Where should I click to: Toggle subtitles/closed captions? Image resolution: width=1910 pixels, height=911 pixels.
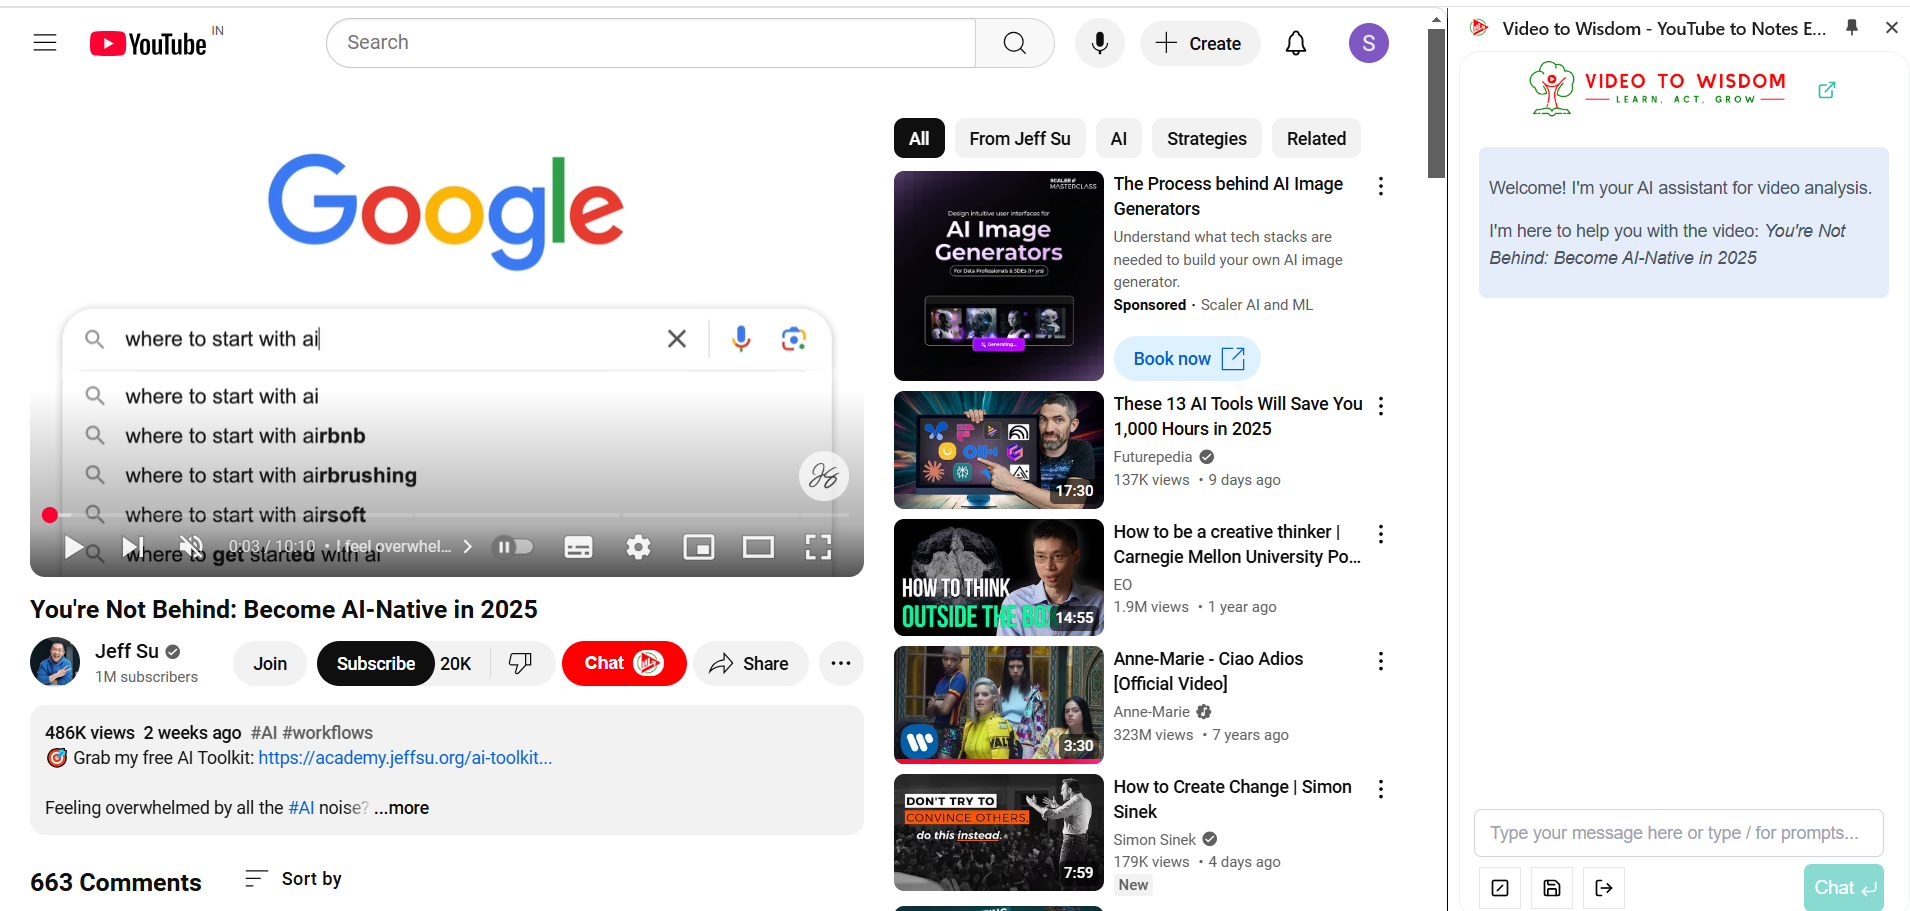578,547
